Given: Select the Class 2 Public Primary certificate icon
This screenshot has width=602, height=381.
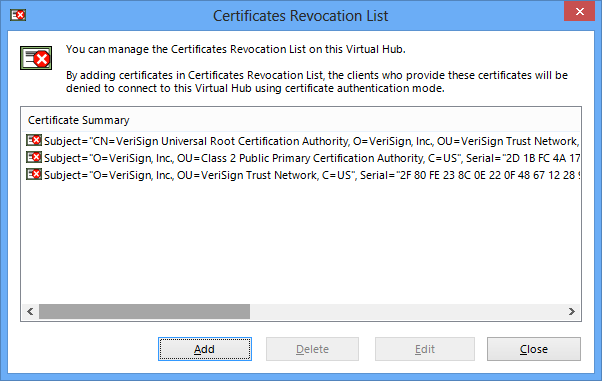Looking at the screenshot, I should [34, 157].
